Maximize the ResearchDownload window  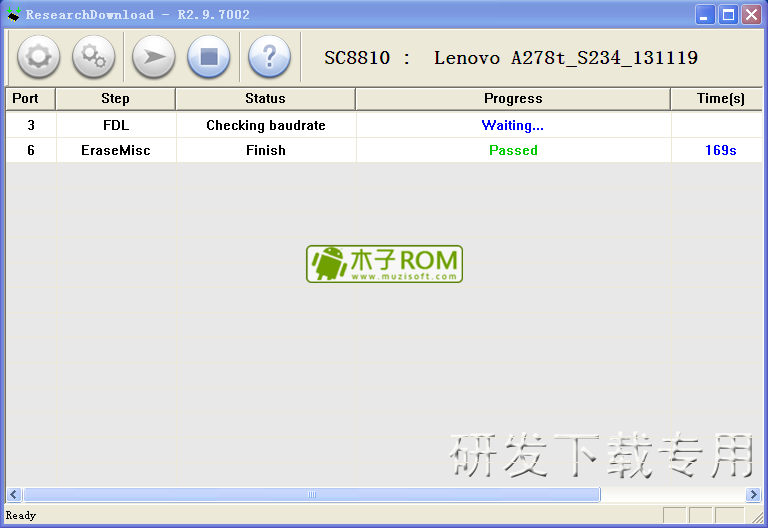pos(728,15)
